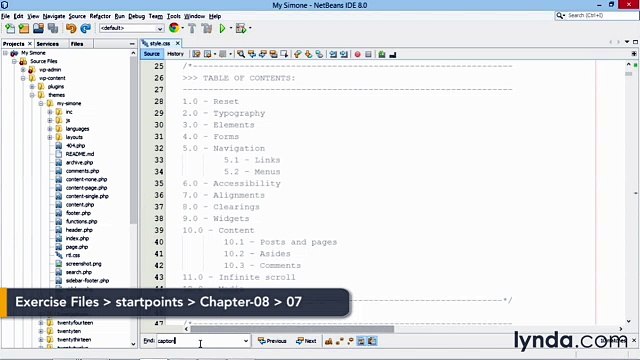Click the Previous Bookmark icon

point(298,54)
